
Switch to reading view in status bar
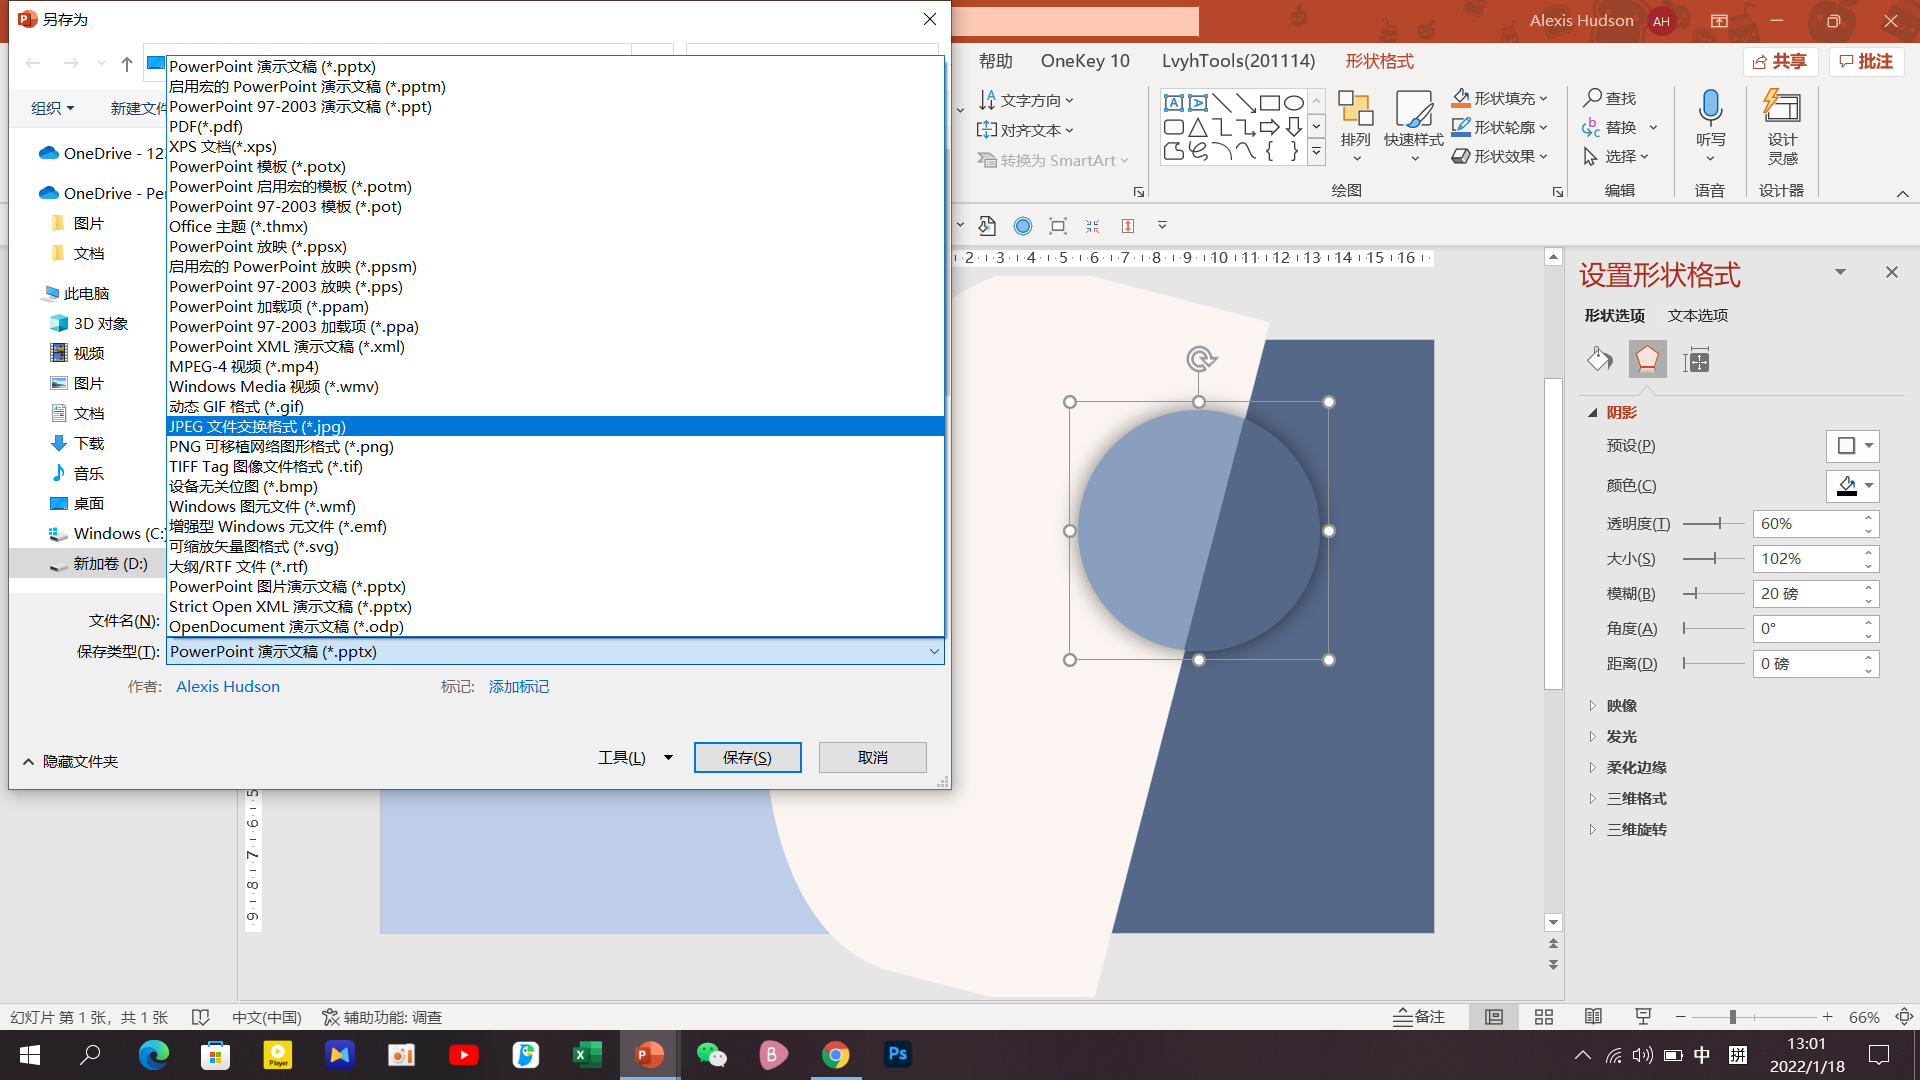coord(1593,1017)
